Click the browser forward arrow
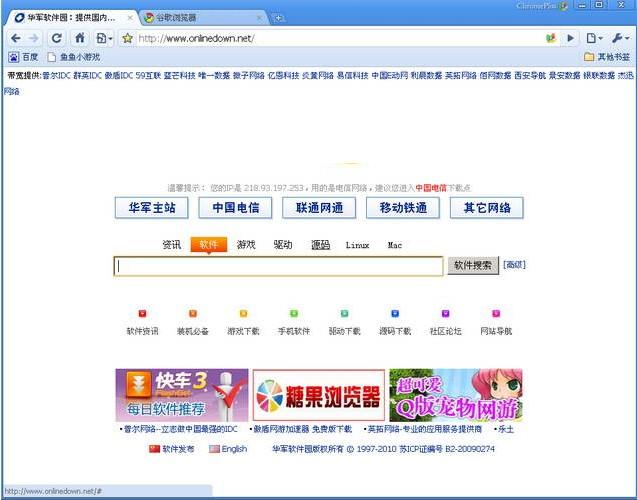The width and height of the screenshot is (637, 500). click(34, 38)
